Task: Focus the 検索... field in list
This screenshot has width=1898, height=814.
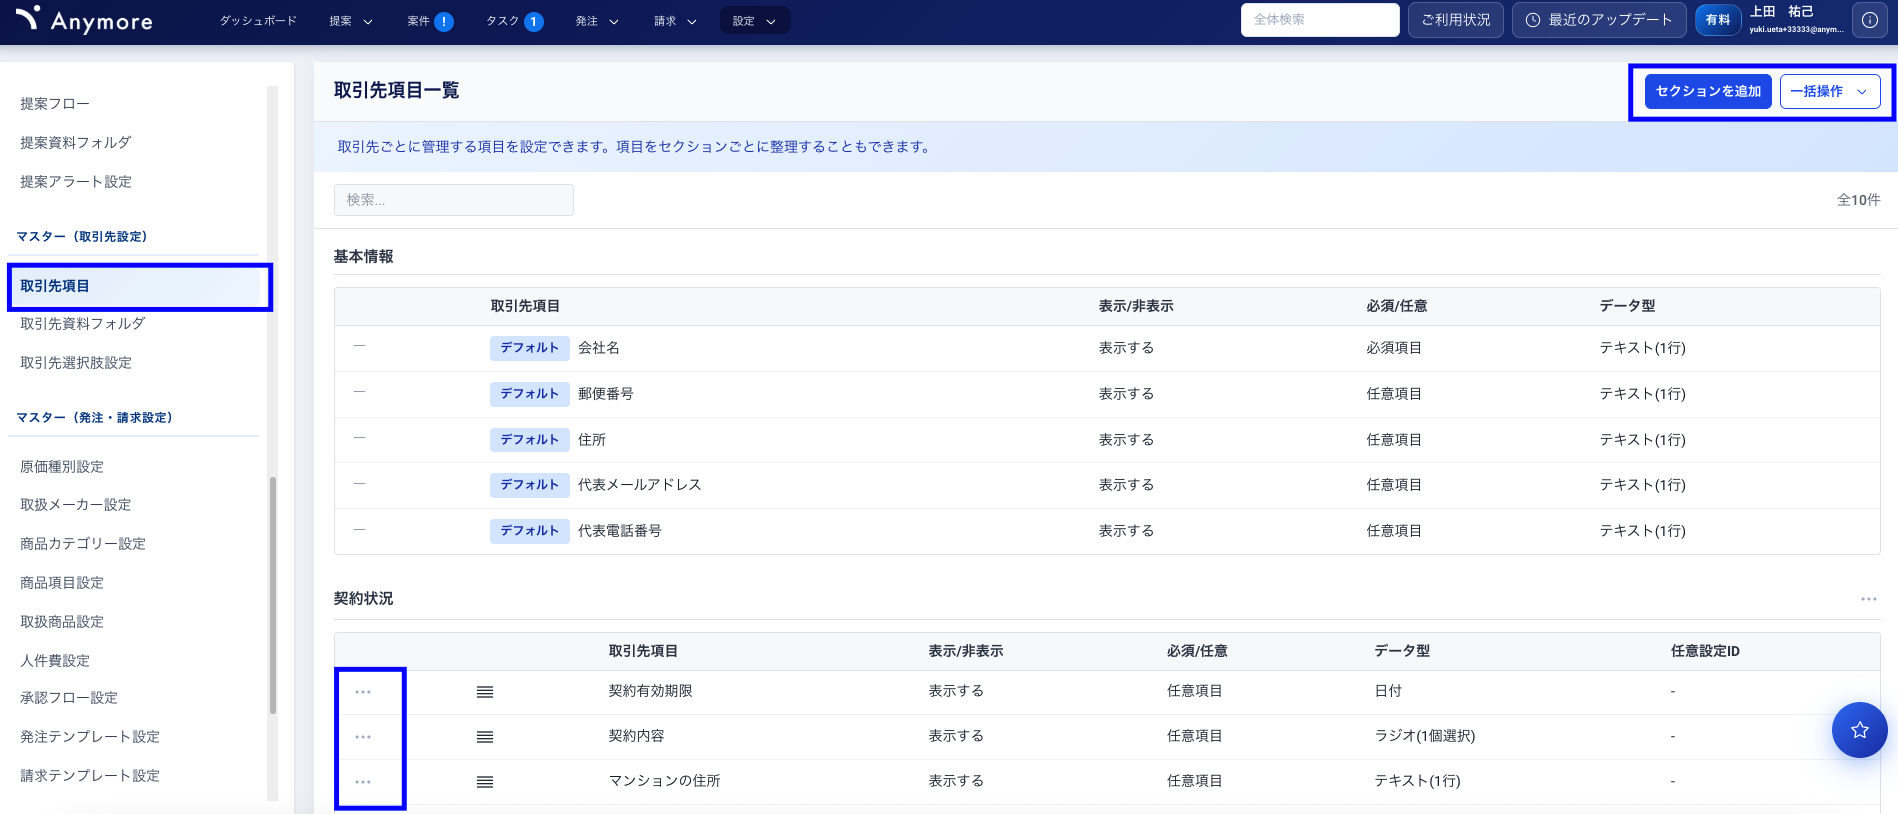Action: 454,200
